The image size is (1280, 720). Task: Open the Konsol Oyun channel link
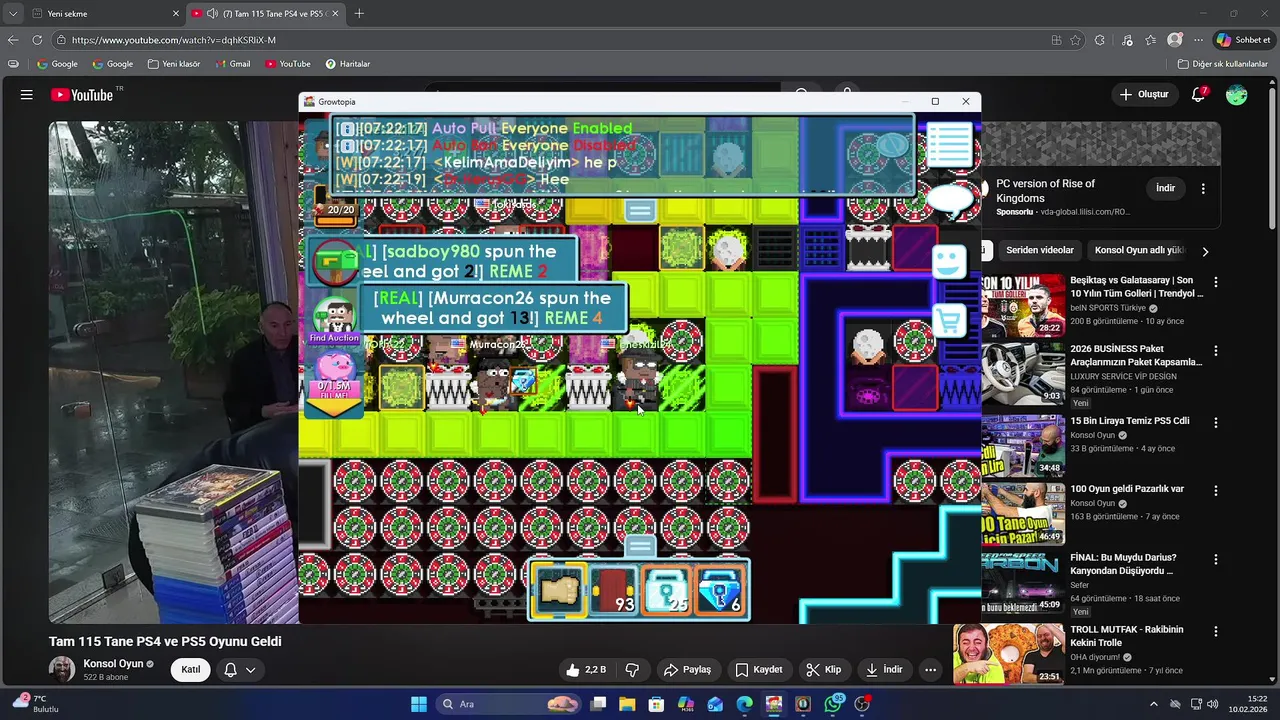tap(113, 663)
